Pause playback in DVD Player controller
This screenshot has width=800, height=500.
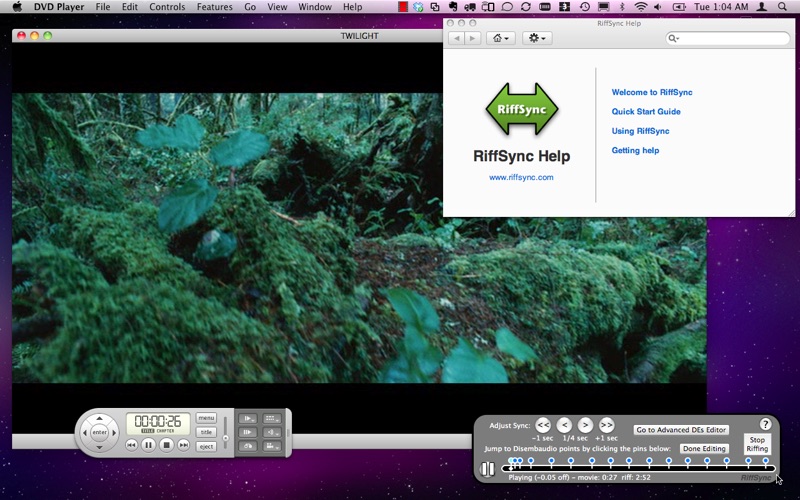tap(148, 445)
